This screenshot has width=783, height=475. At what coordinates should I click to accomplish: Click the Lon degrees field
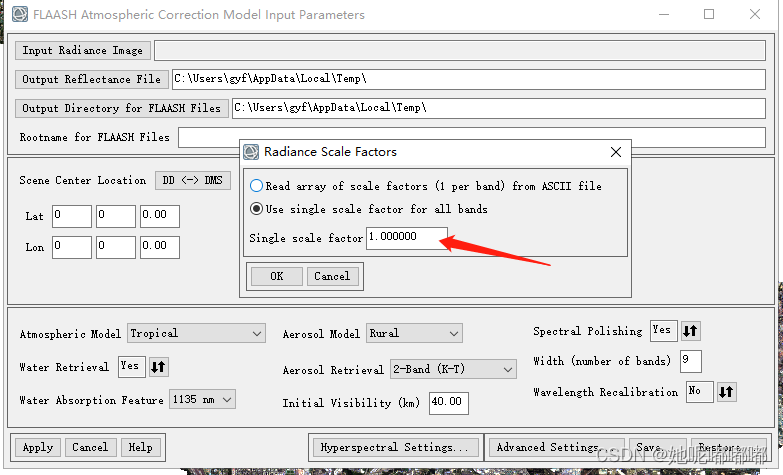click(72, 247)
